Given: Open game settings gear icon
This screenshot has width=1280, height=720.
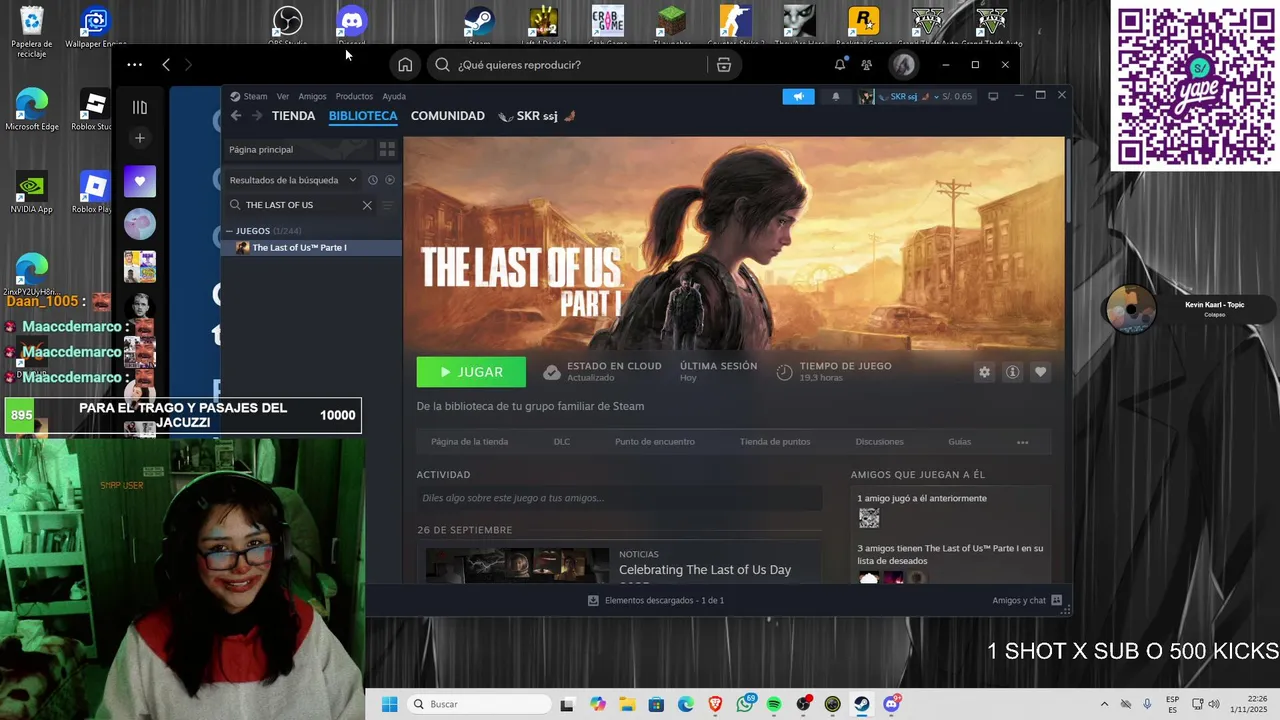Looking at the screenshot, I should [x=984, y=372].
